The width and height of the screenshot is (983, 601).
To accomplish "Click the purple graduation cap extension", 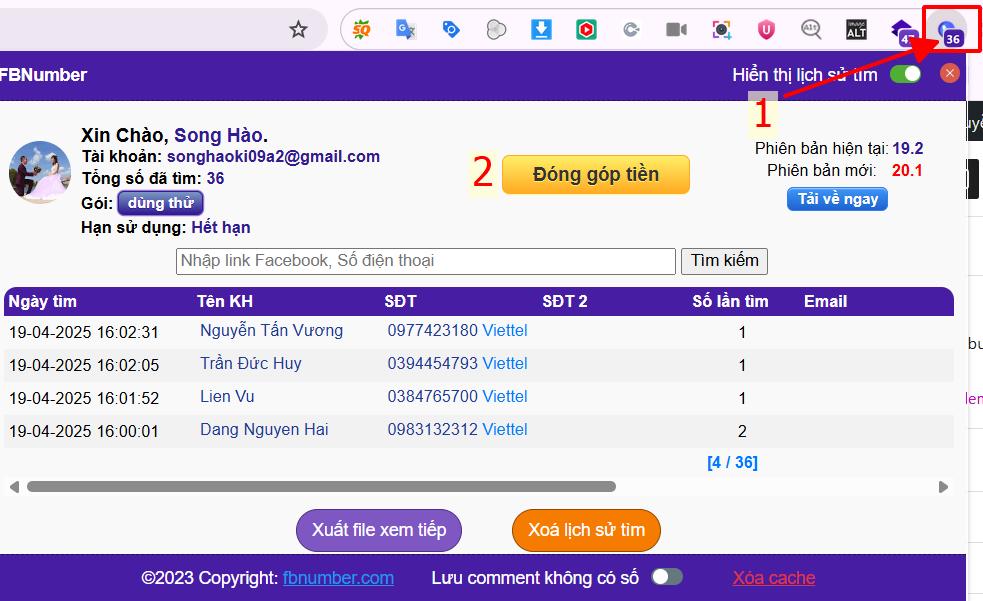I will click(x=903, y=31).
